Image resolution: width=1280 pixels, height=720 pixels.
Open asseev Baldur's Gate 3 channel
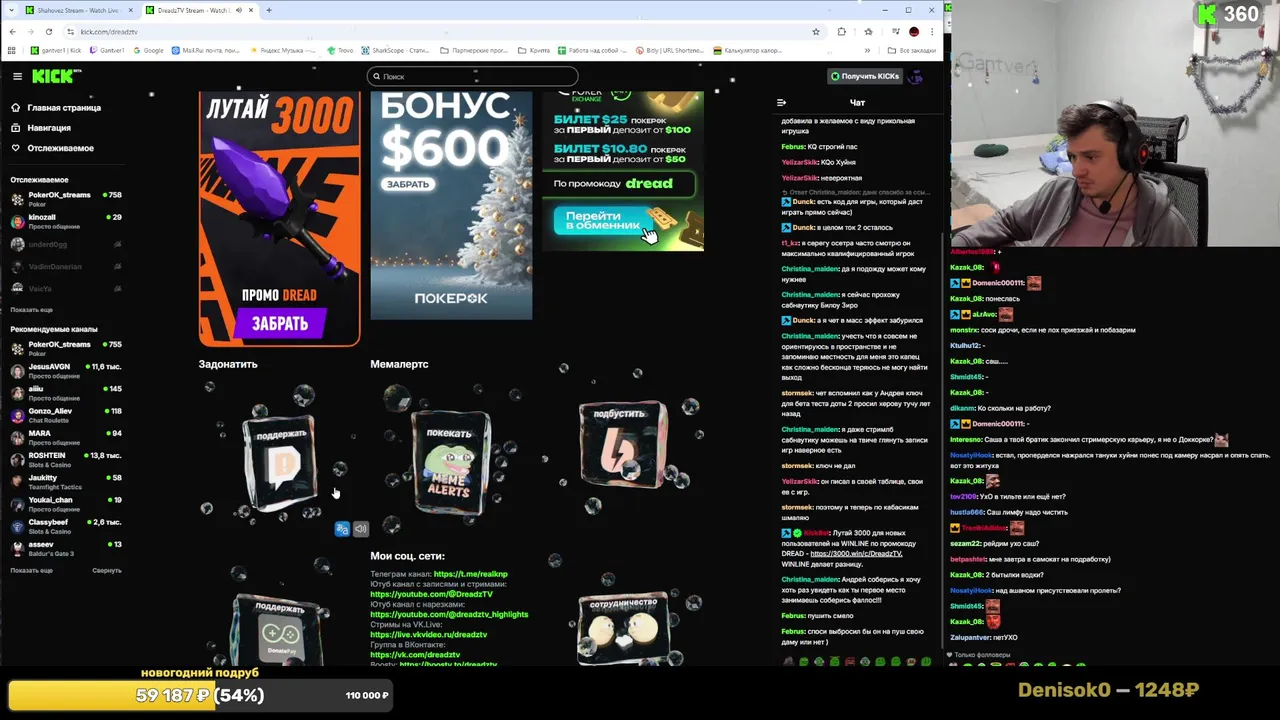pos(66,548)
